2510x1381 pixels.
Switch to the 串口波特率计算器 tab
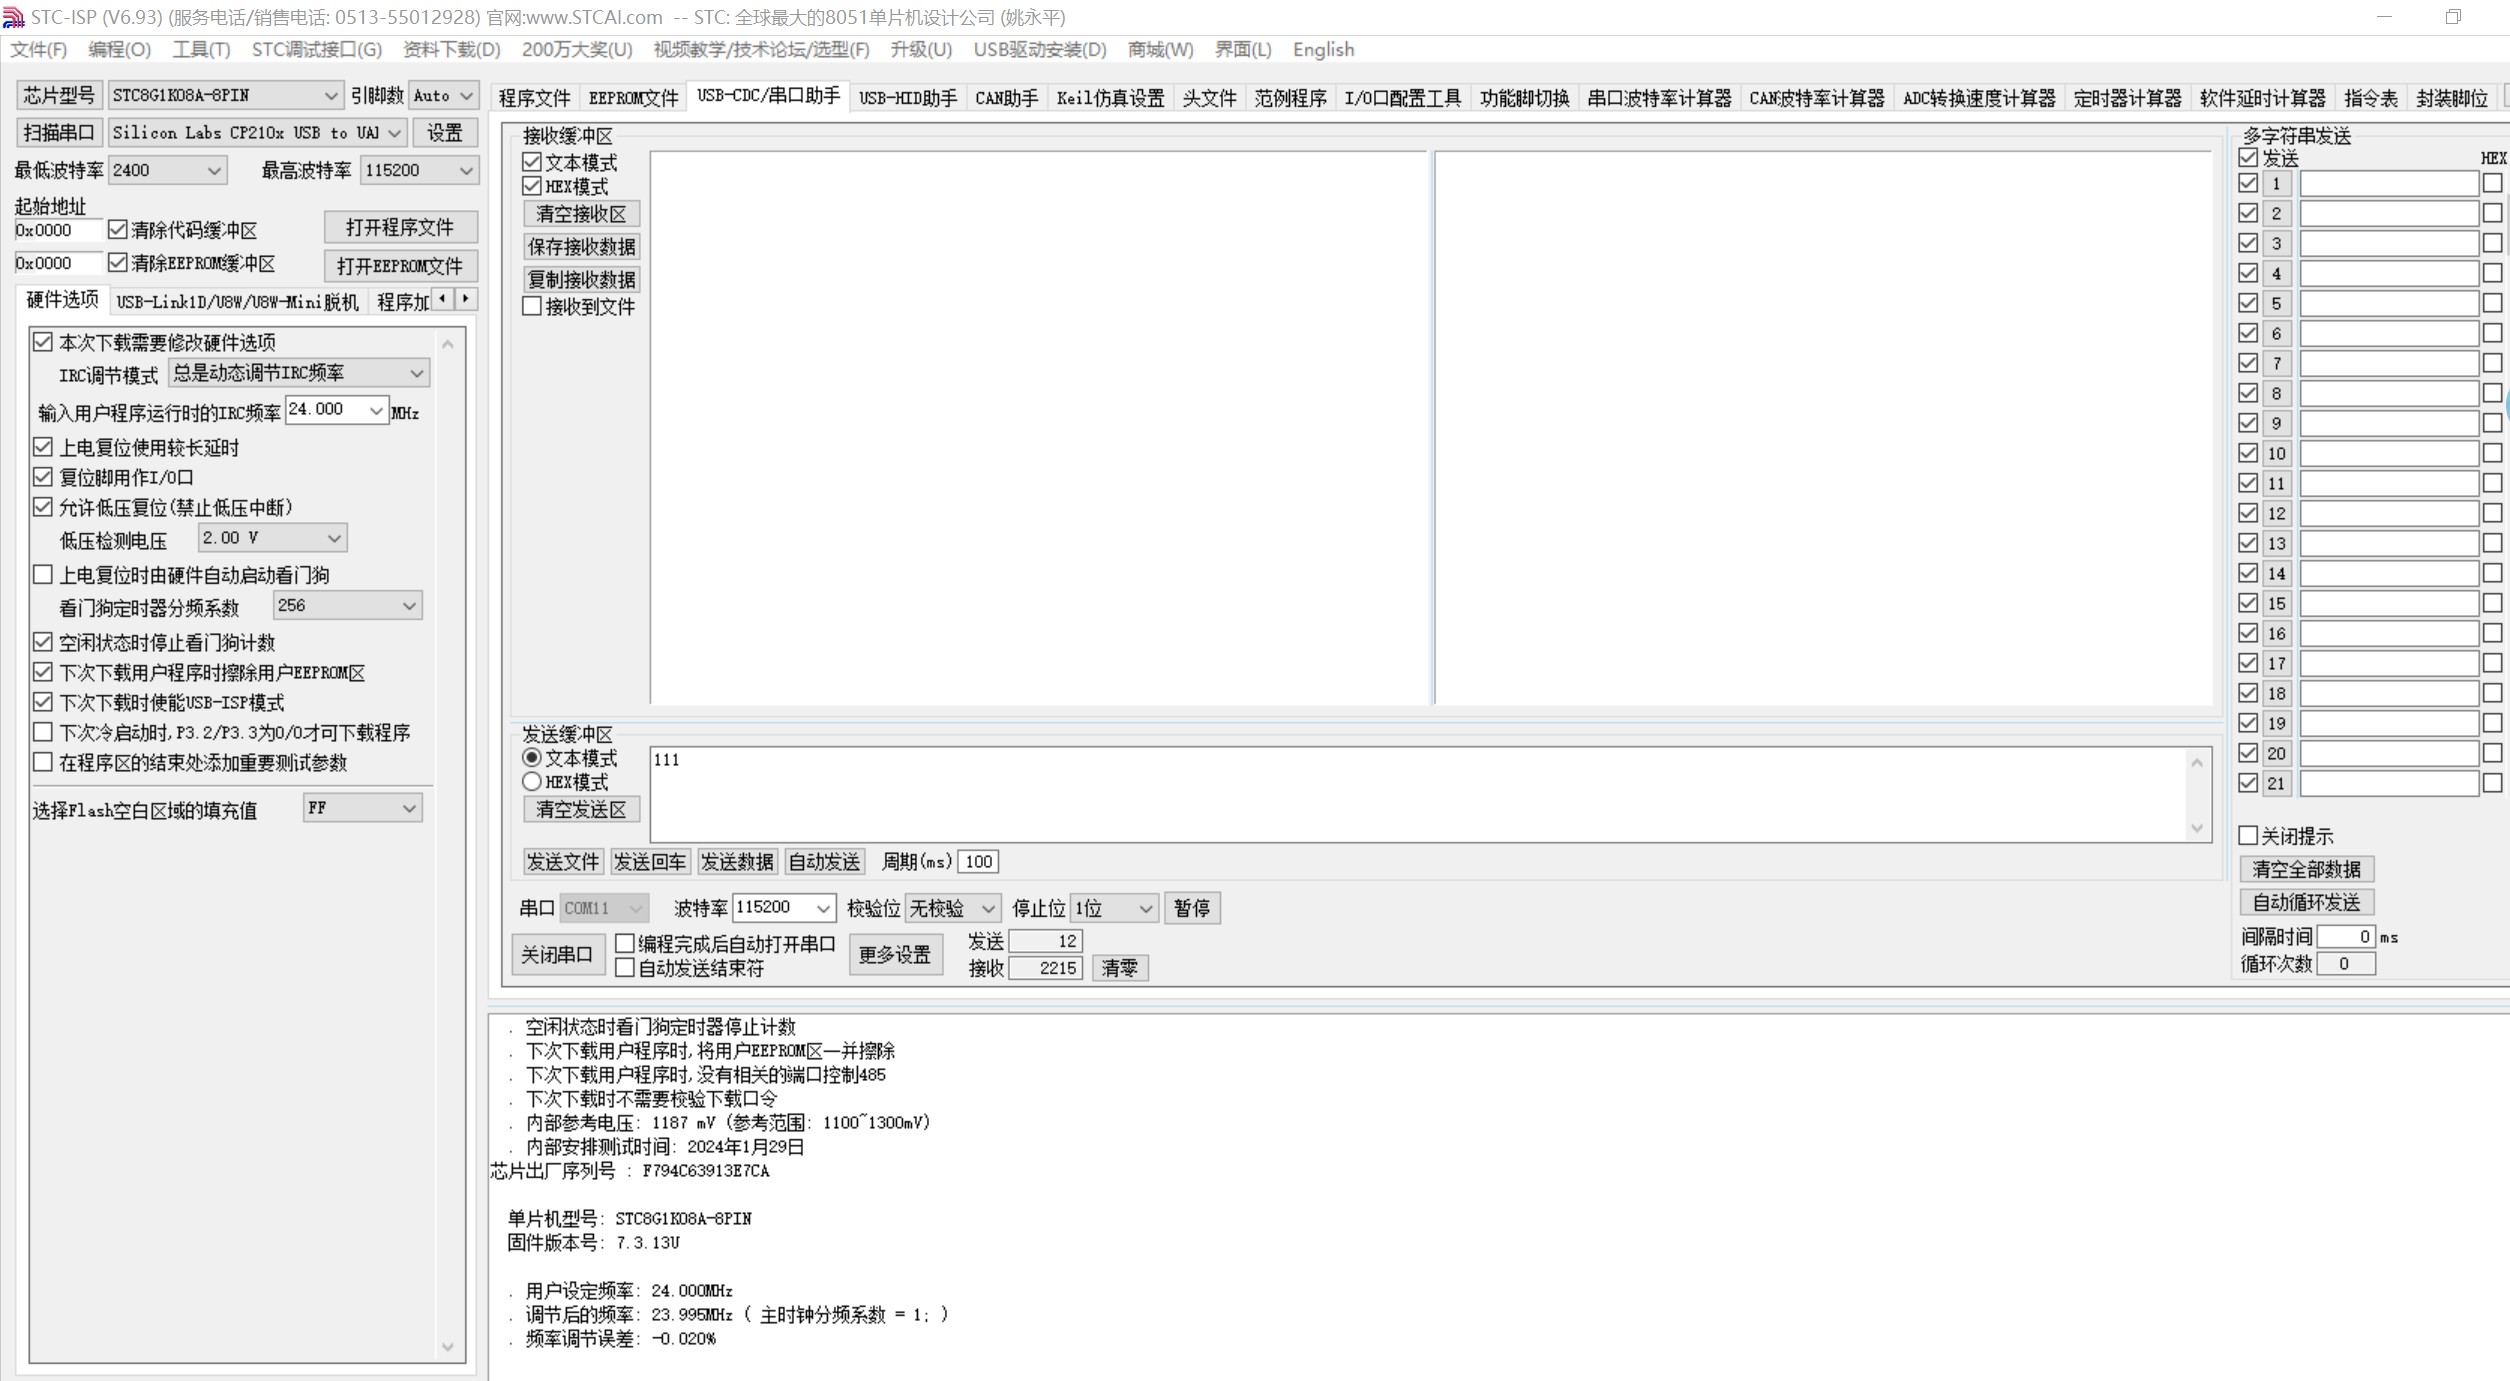tap(1658, 98)
